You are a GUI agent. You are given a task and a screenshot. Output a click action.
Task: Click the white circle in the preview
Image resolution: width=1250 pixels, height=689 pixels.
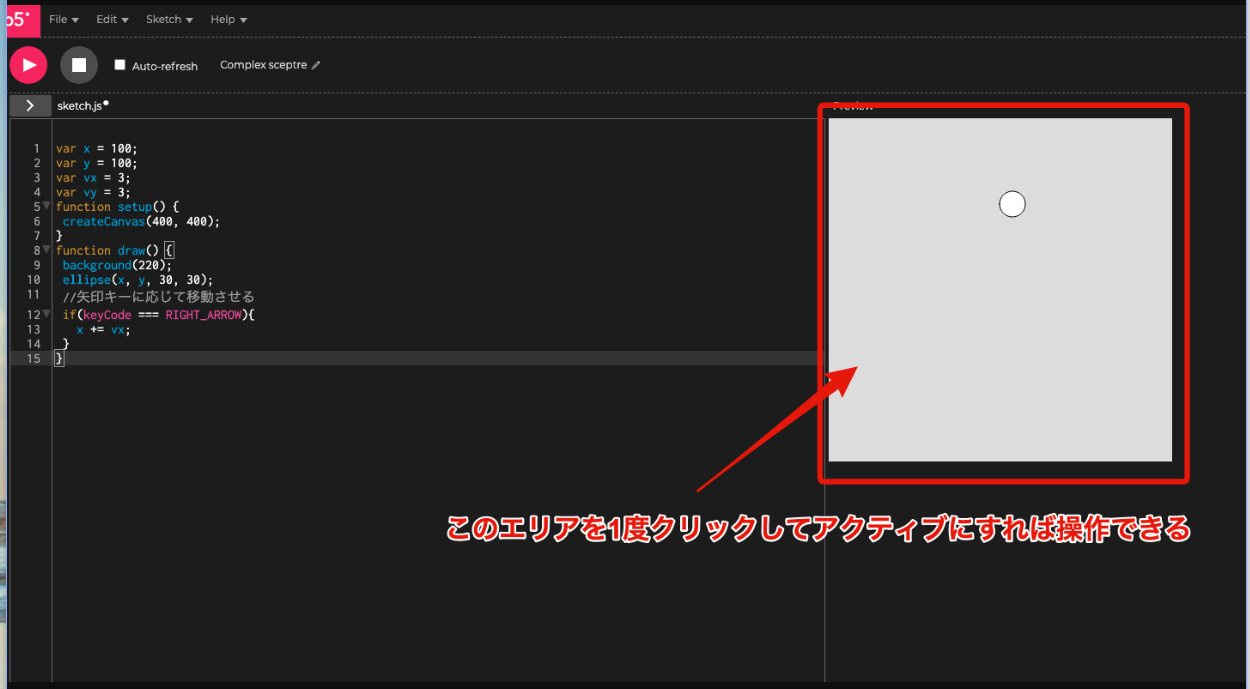(x=1012, y=204)
